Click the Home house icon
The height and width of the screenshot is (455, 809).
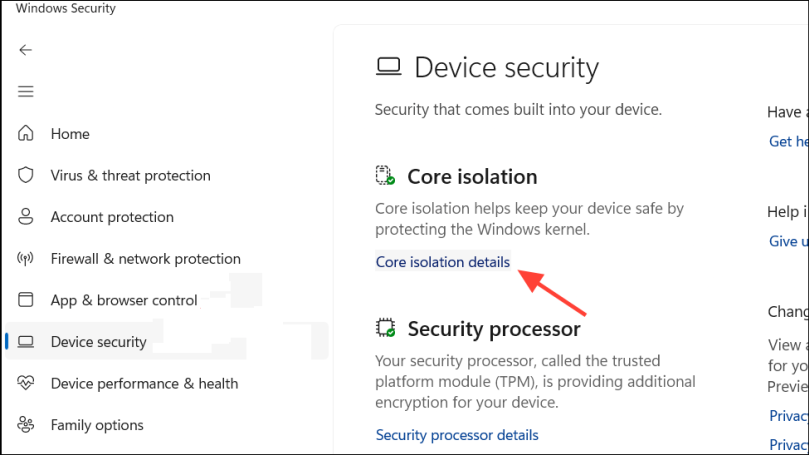(x=26, y=134)
